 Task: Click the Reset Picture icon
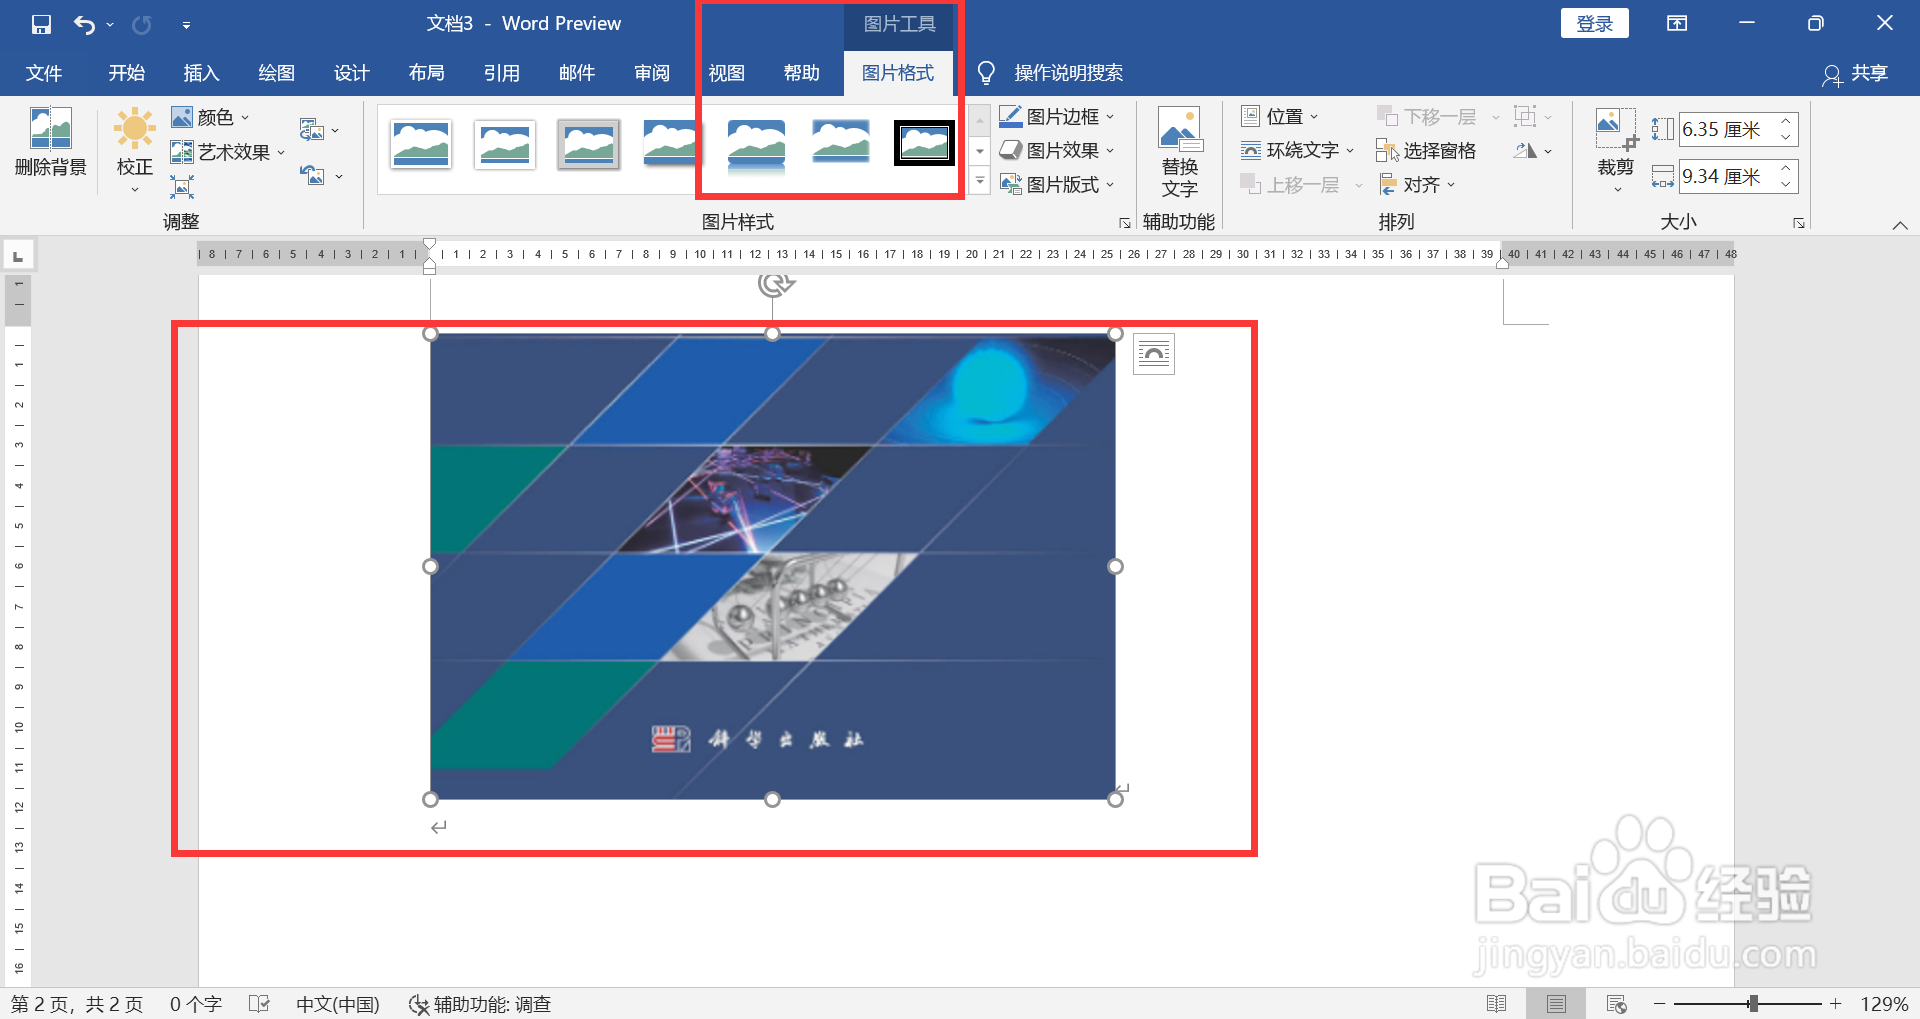(x=312, y=176)
